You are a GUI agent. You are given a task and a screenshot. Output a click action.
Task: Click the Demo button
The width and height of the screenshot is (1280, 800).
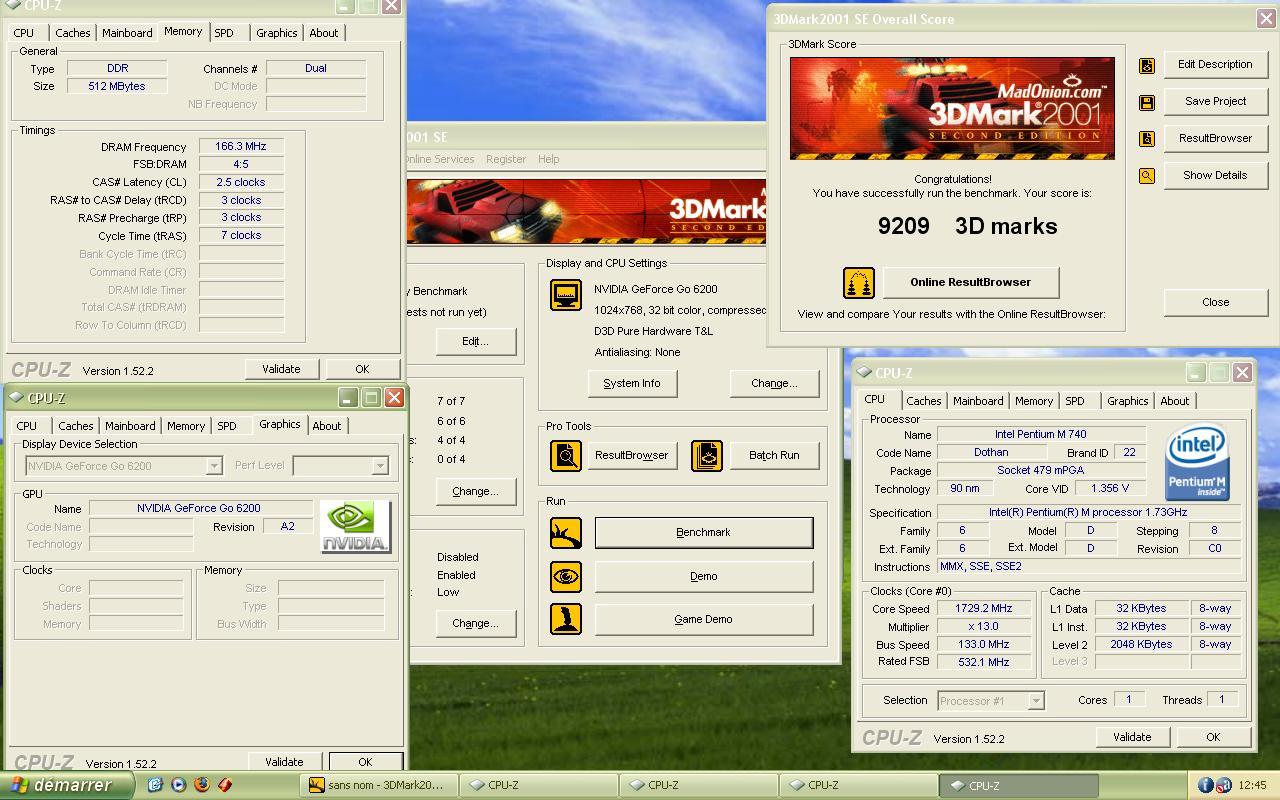tap(704, 577)
